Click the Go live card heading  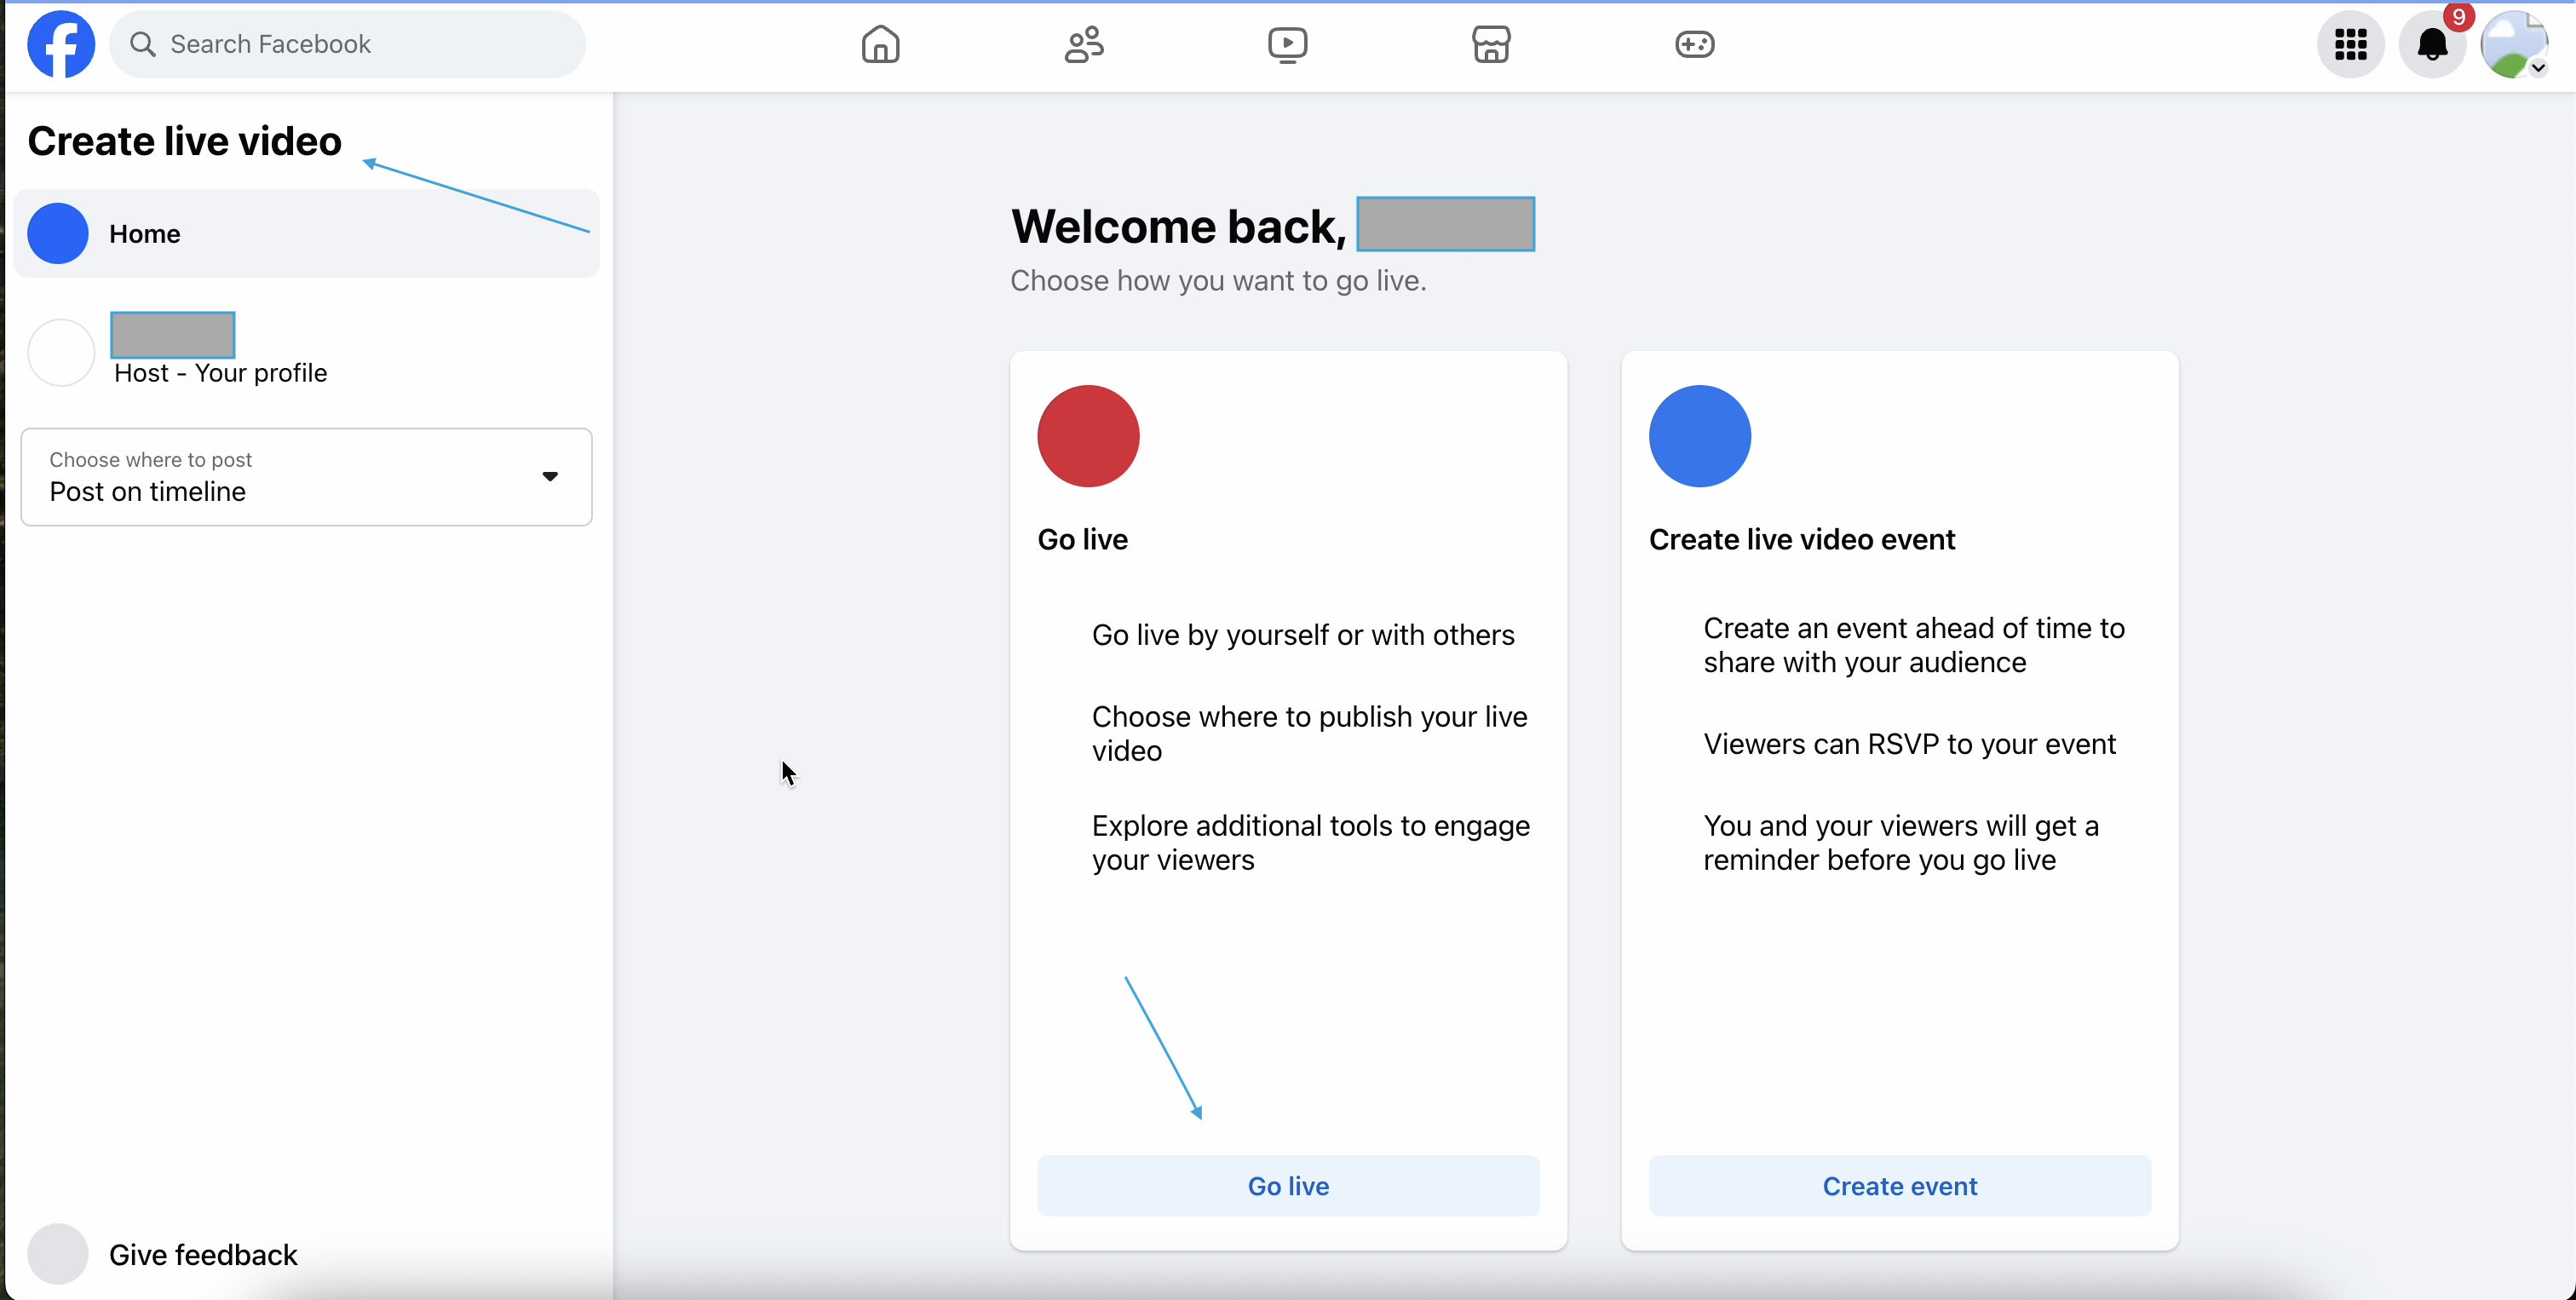[x=1082, y=539]
